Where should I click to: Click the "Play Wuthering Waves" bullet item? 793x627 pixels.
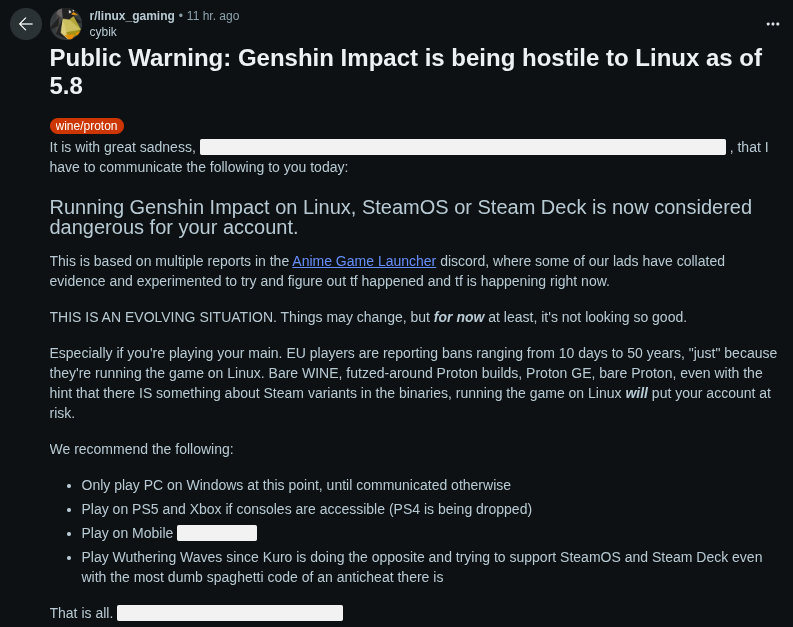tap(422, 567)
